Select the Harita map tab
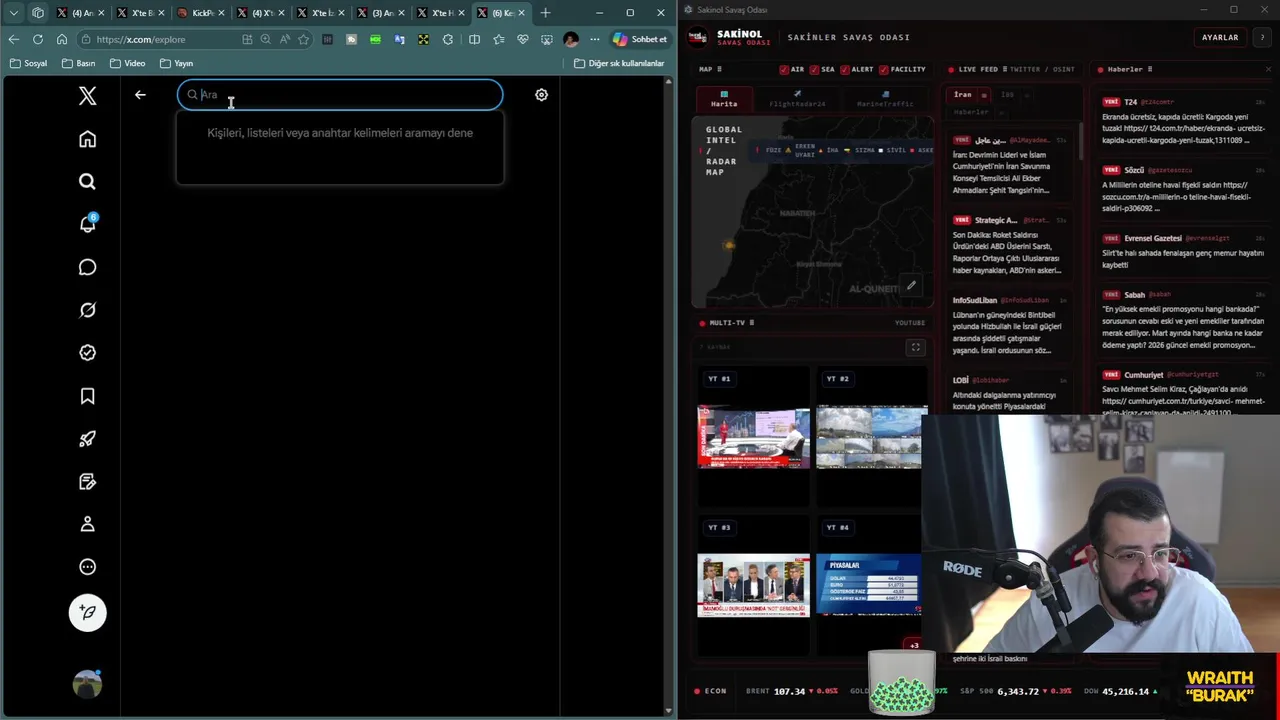Screen dimensions: 1280x720 point(724,99)
